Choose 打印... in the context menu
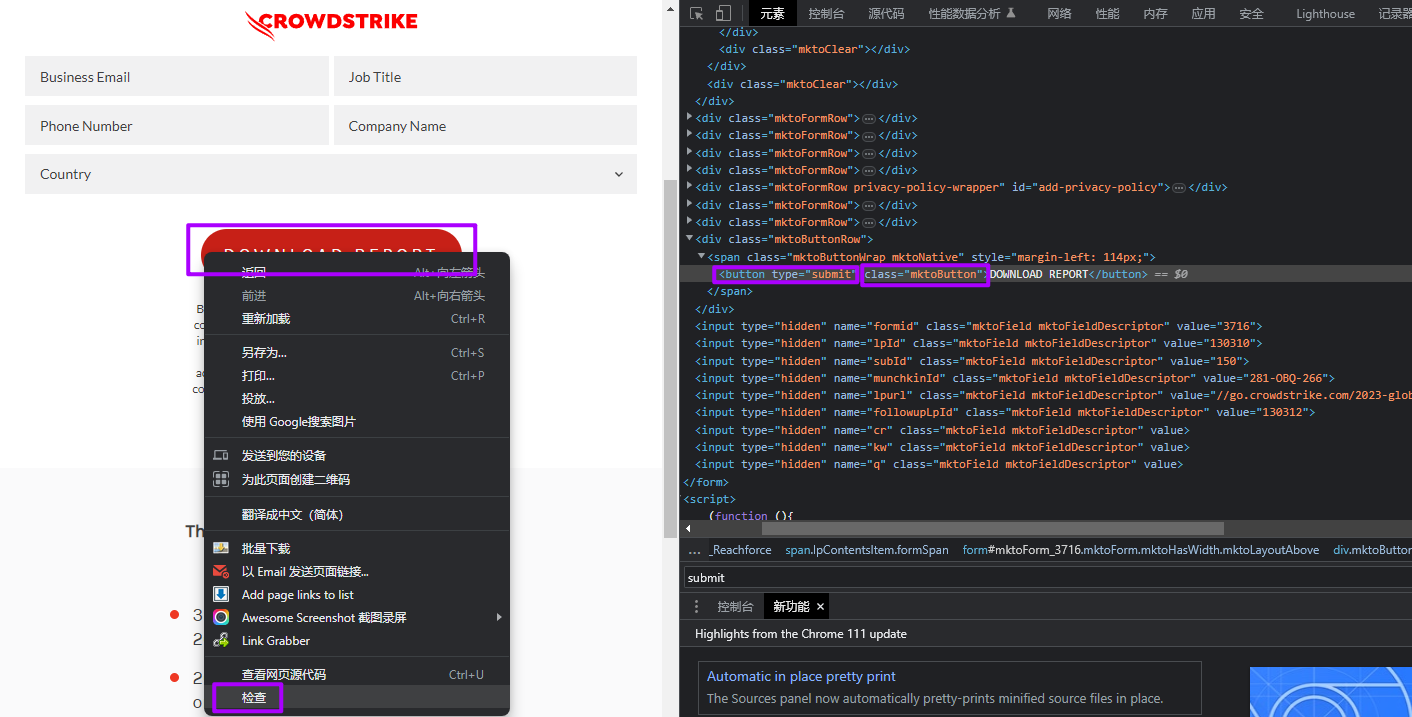The width and height of the screenshot is (1412, 717). point(357,375)
